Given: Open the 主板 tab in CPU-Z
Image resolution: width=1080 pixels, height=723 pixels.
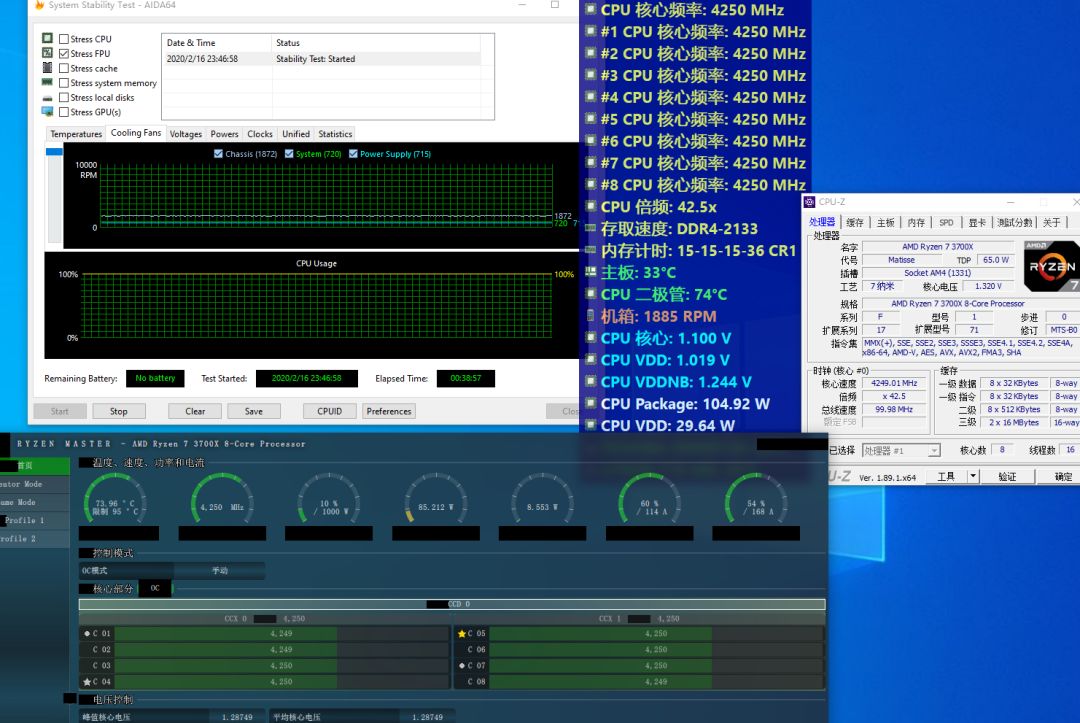Looking at the screenshot, I should tap(885, 222).
